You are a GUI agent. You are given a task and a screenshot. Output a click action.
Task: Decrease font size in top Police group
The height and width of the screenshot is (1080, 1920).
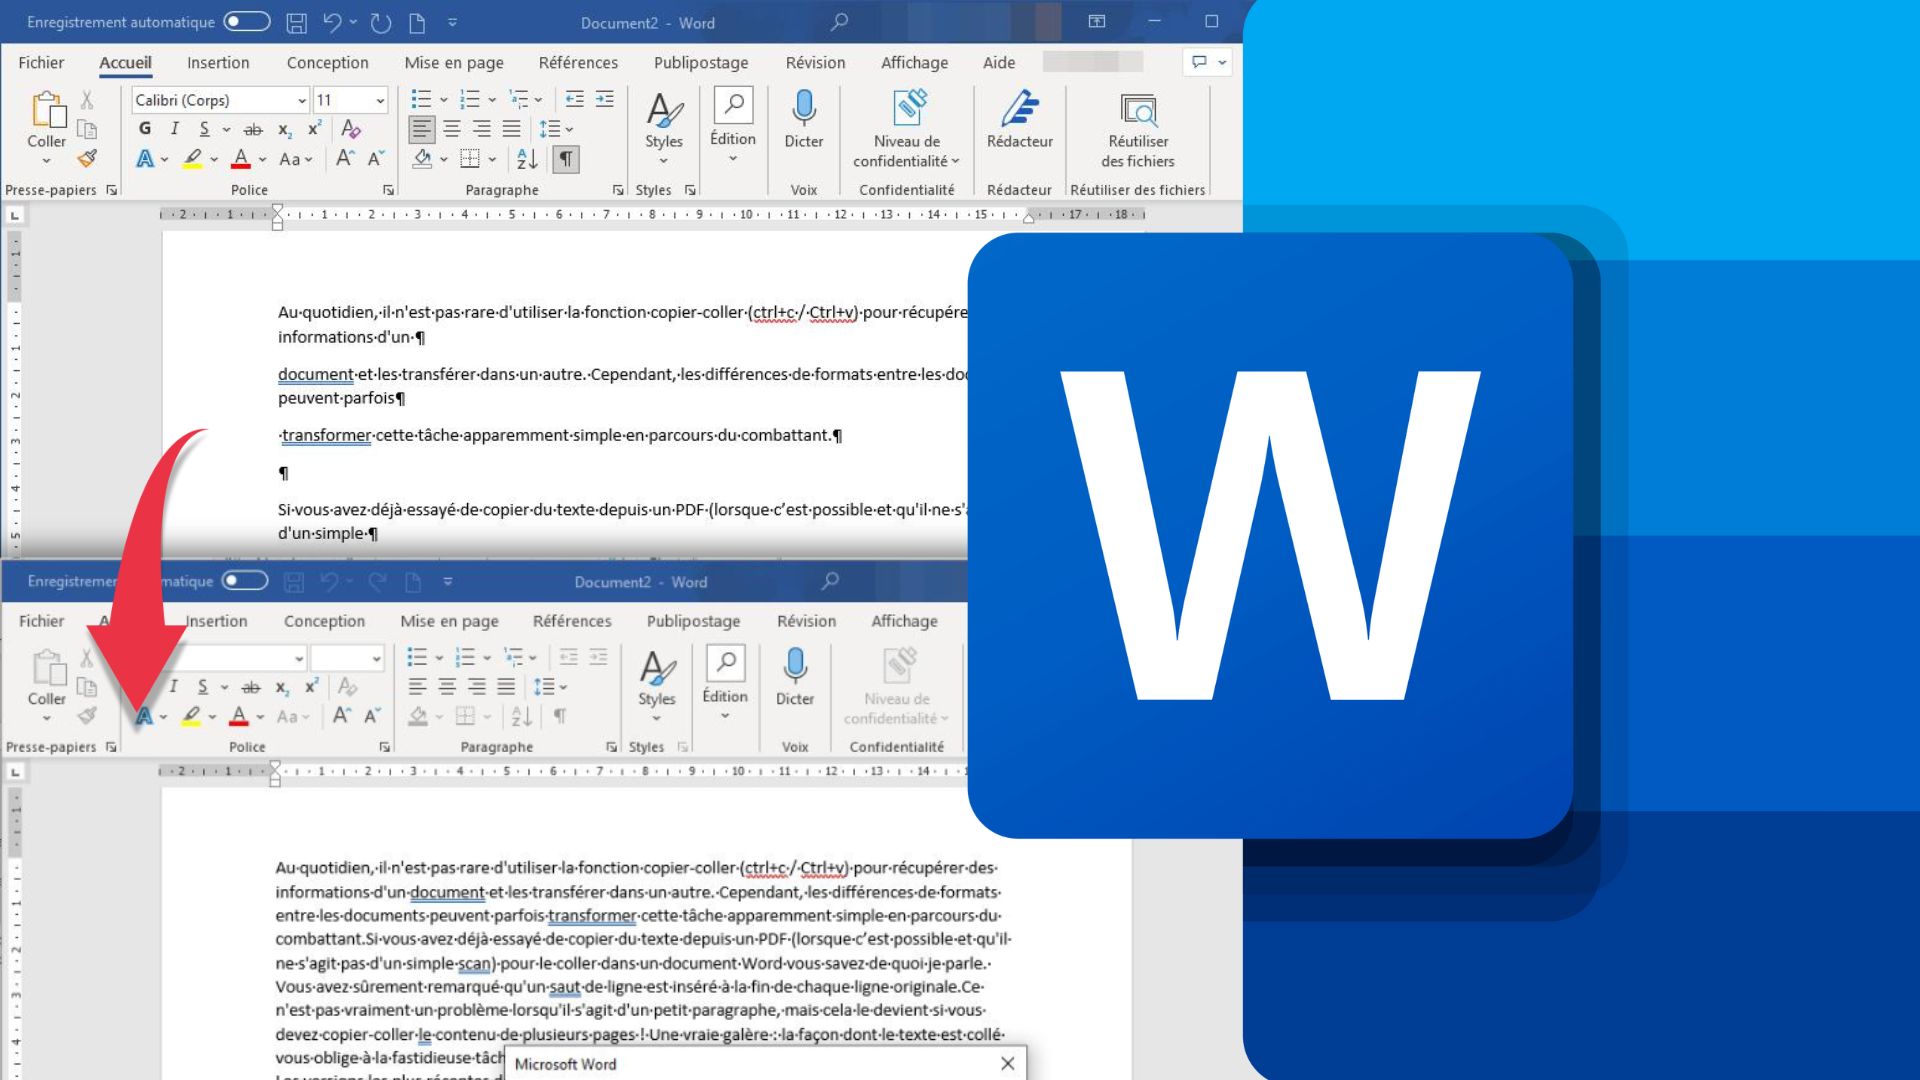tap(376, 158)
